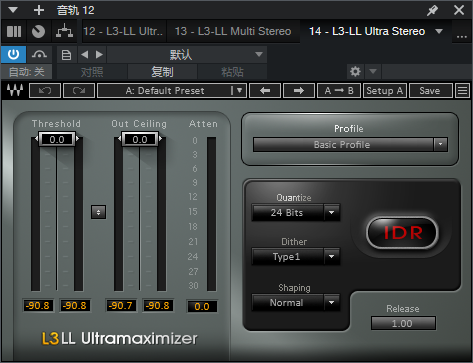Click the Shaping Normal field
473x363 pixels.
click(x=287, y=302)
